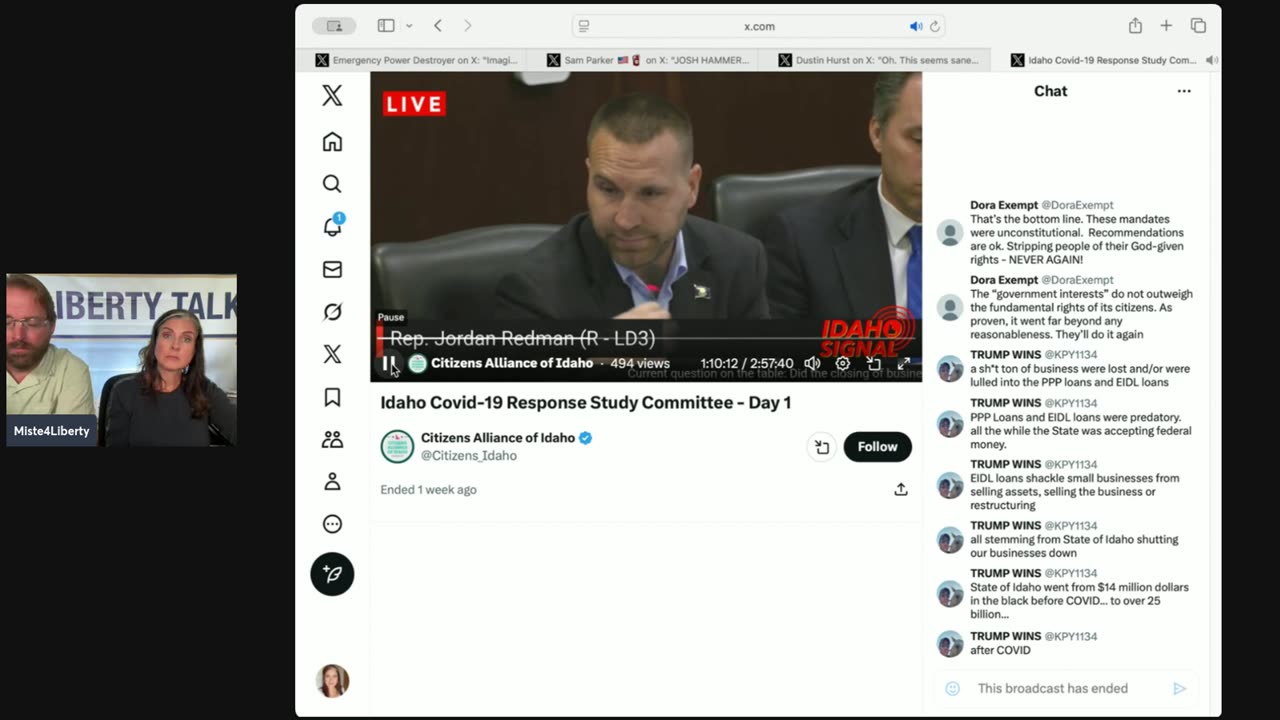The image size is (1280, 720).
Task: Click the x.com address bar
Action: click(759, 26)
